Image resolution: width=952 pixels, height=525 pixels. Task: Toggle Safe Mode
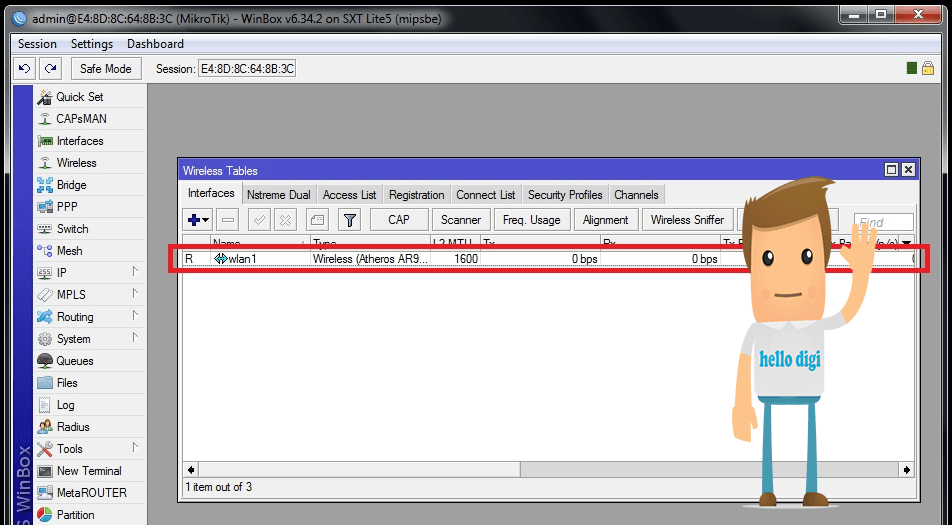tap(106, 69)
